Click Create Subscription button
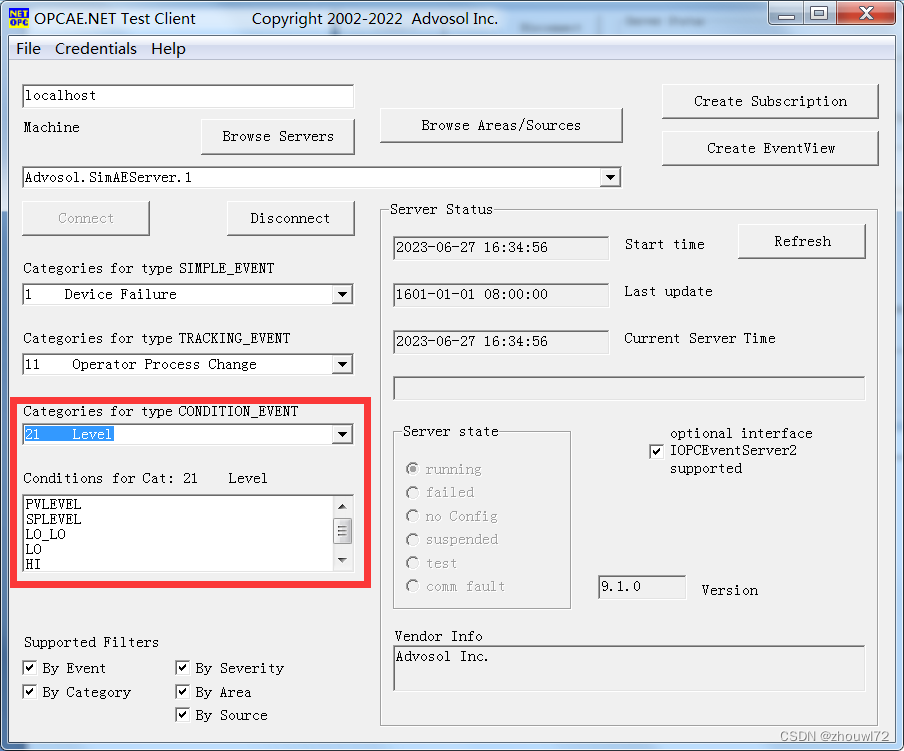 [x=770, y=101]
